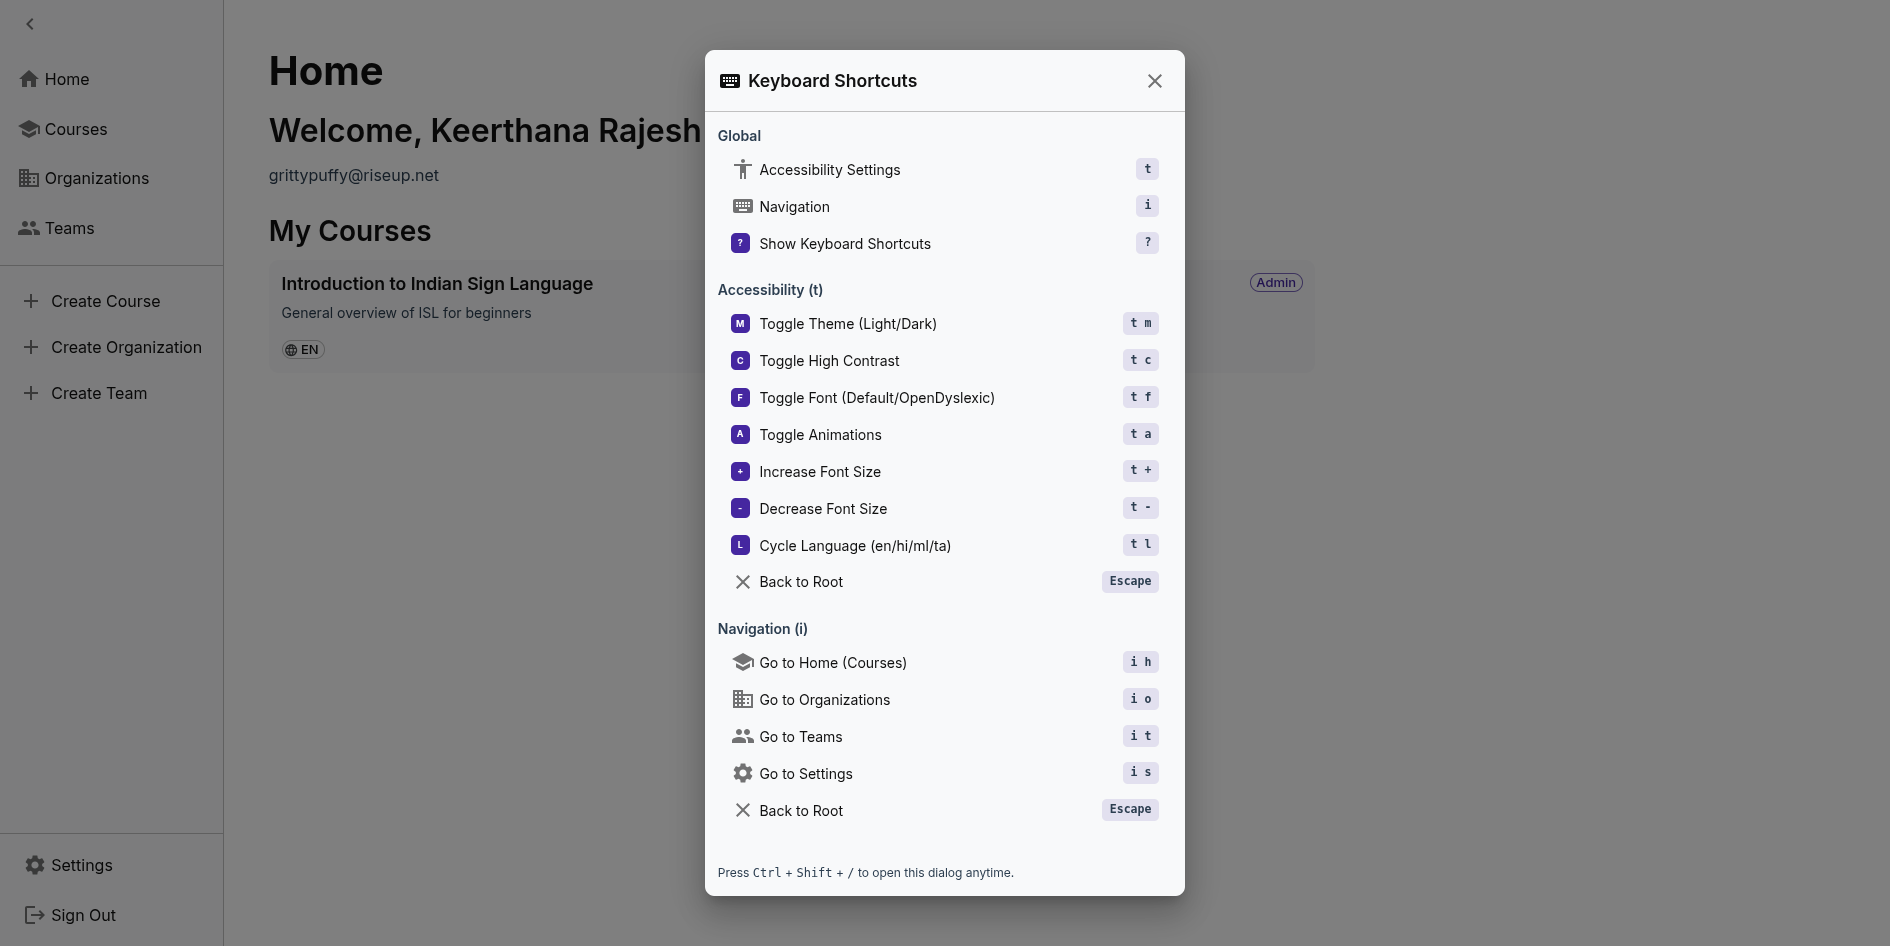This screenshot has height=946, width=1890.
Task: Click the minus icon for Decrease Font Size
Action: (741, 508)
